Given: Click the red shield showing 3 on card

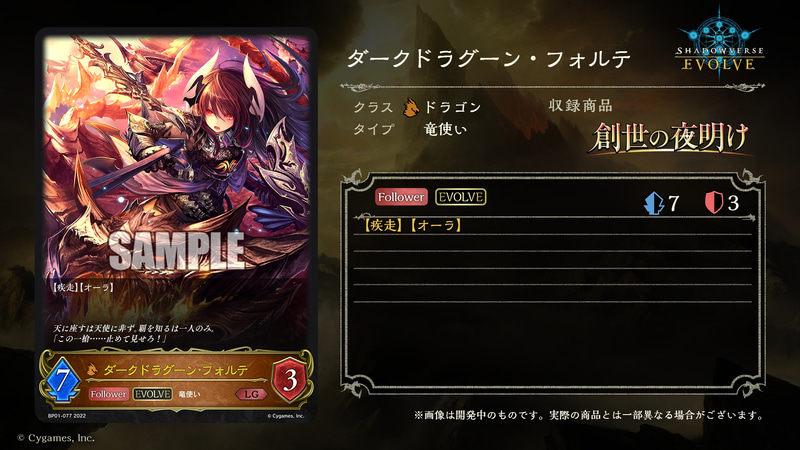Looking at the screenshot, I should (x=290, y=380).
